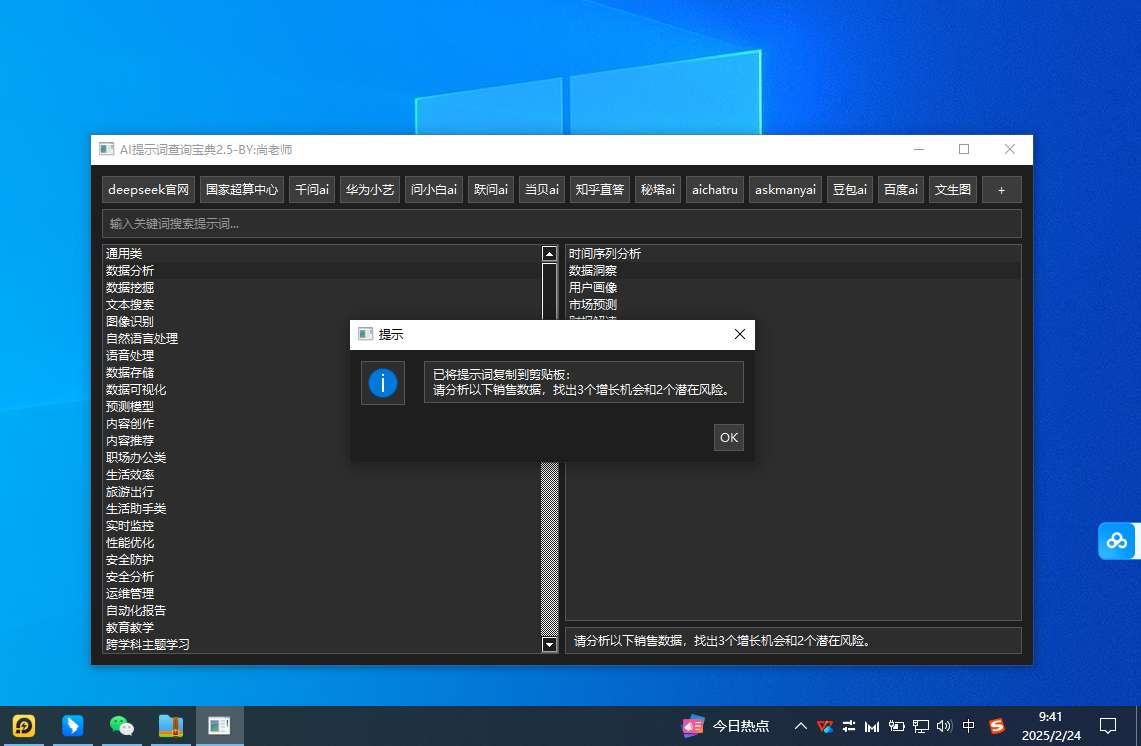The width and height of the screenshot is (1141, 746).
Task: Choose the 用户画像 prompt
Action: pos(793,287)
